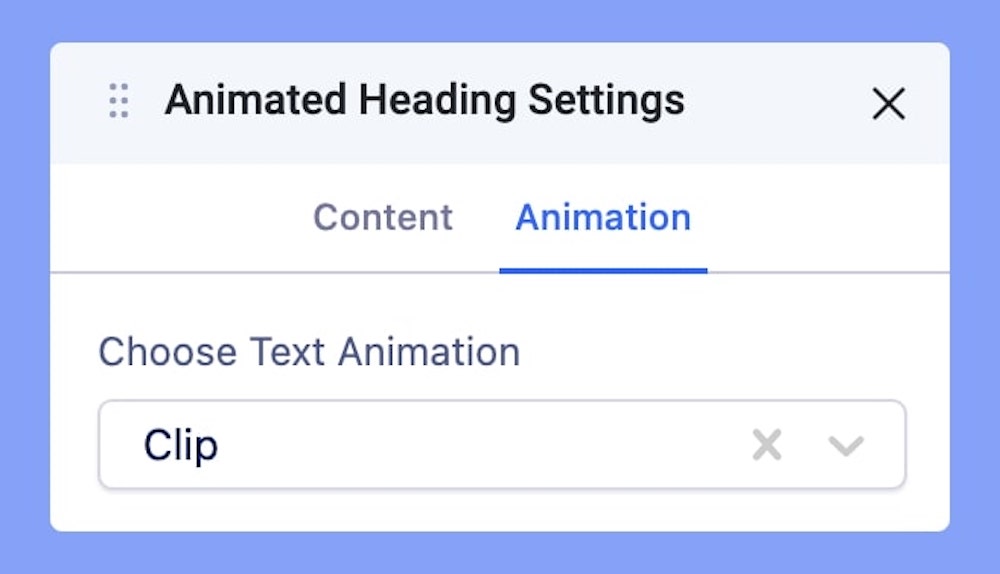Click the "Animated Heading Settings" title
Screen dimensions: 1000x574
point(424,101)
